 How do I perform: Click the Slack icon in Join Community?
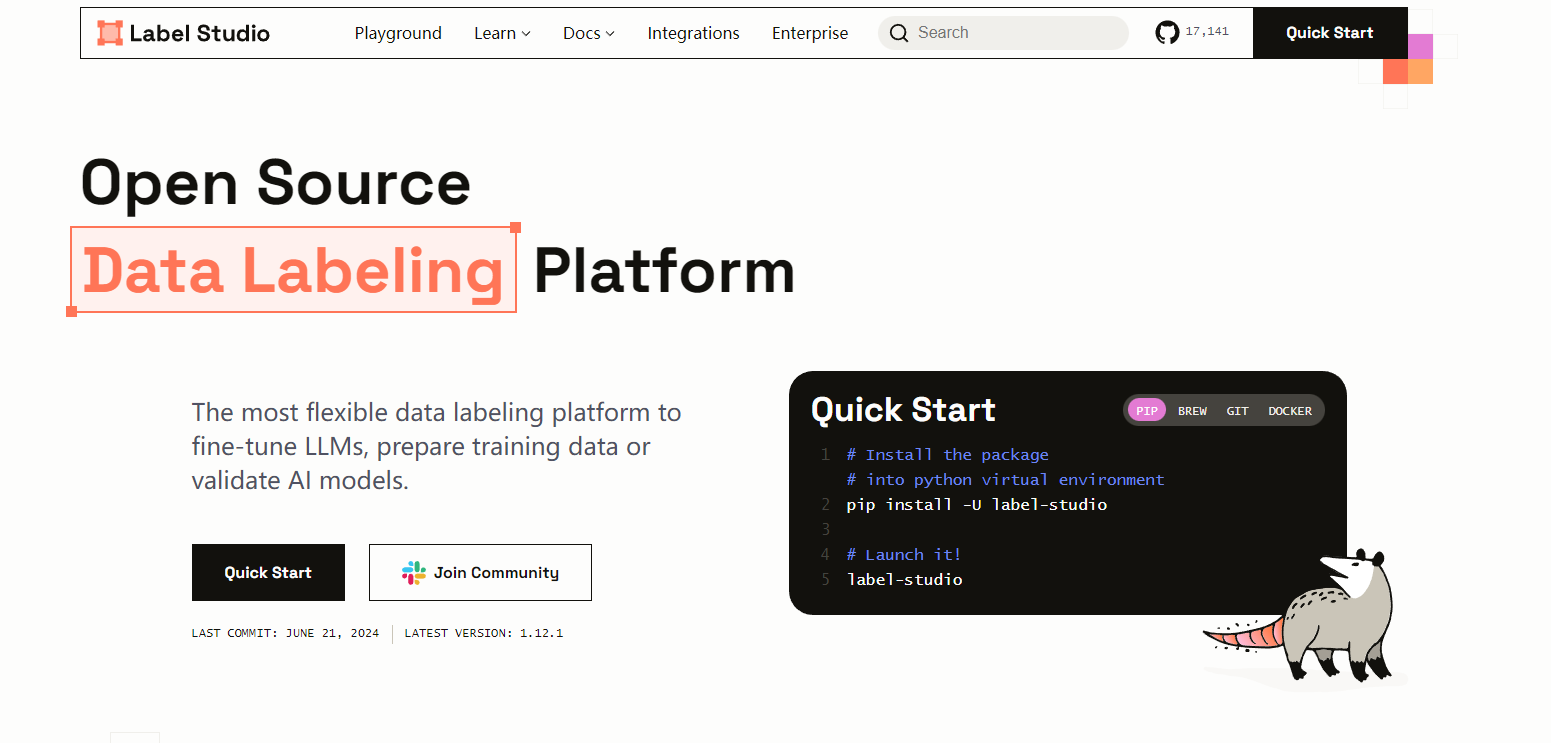click(414, 573)
